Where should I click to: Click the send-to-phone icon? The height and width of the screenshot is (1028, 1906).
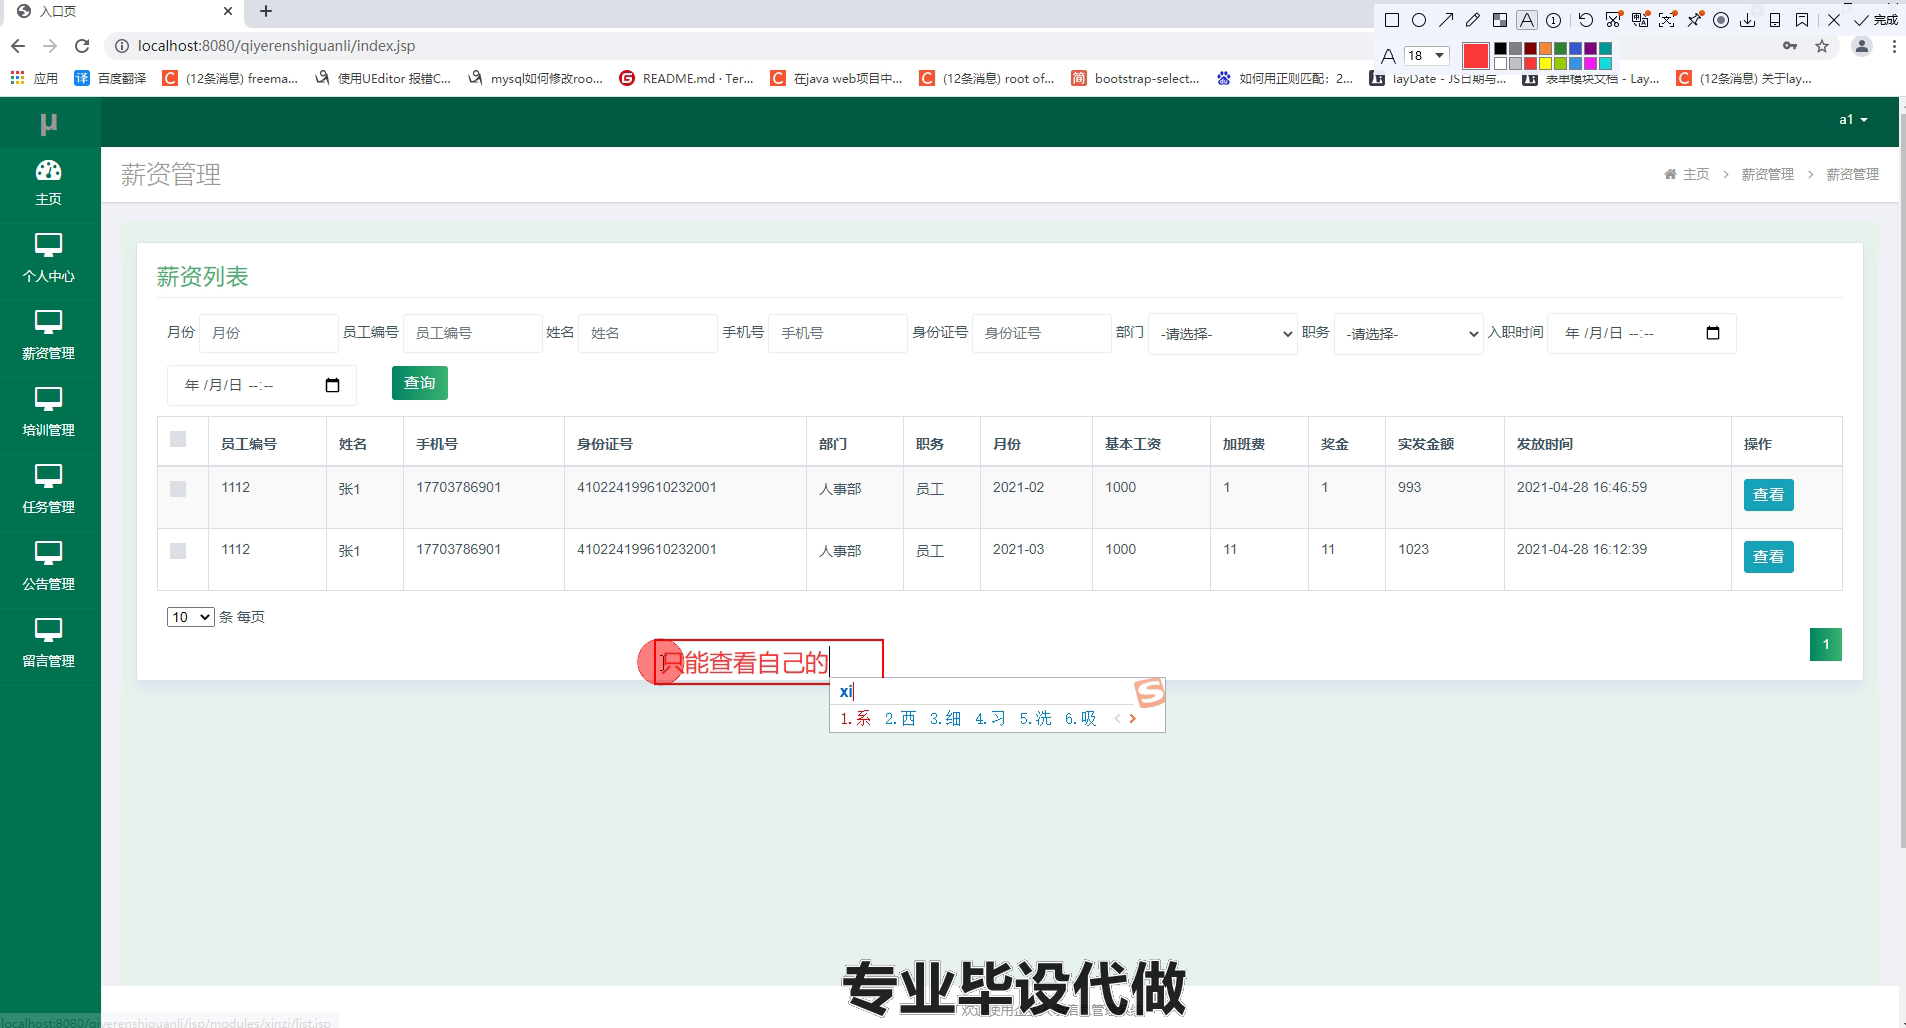pos(1775,20)
